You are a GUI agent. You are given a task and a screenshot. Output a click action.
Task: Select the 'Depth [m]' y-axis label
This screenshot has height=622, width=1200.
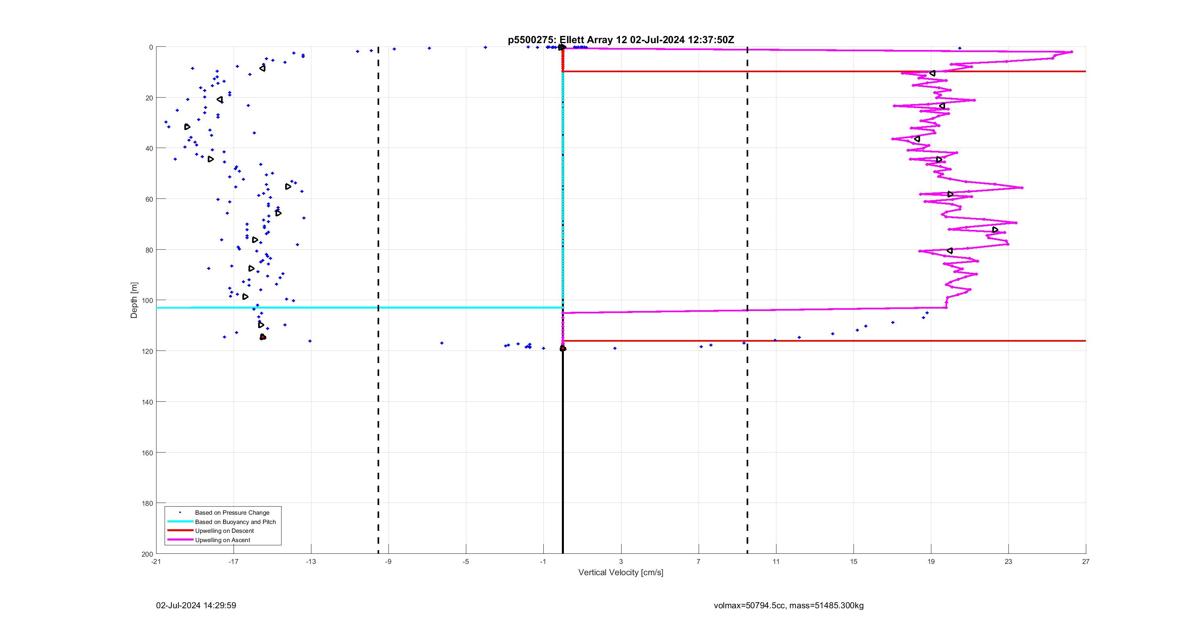point(134,300)
